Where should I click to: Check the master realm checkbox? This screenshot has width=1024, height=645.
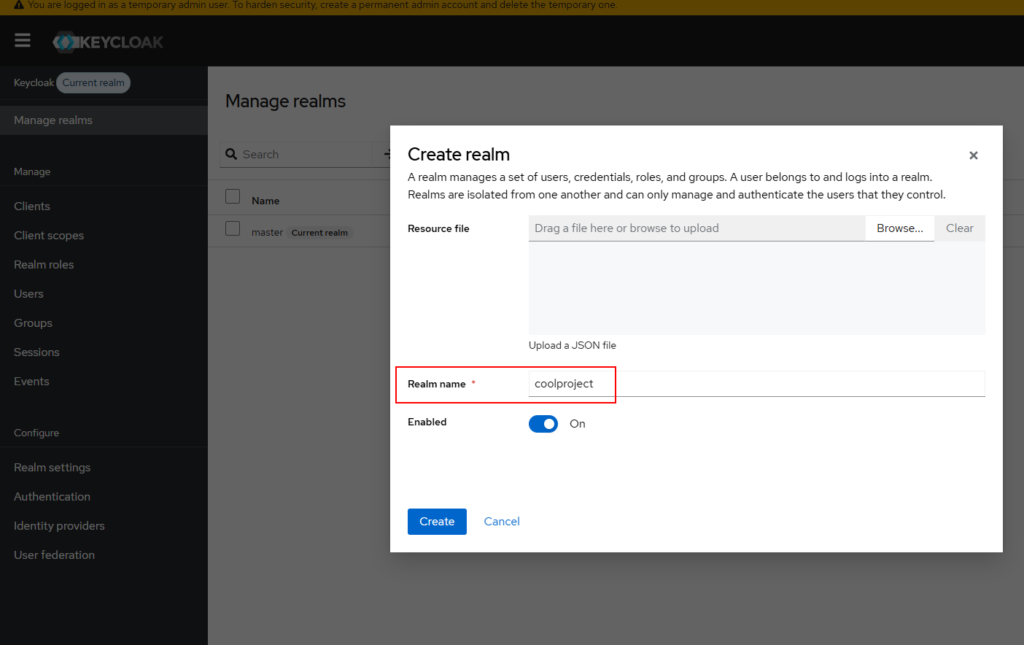[232, 228]
